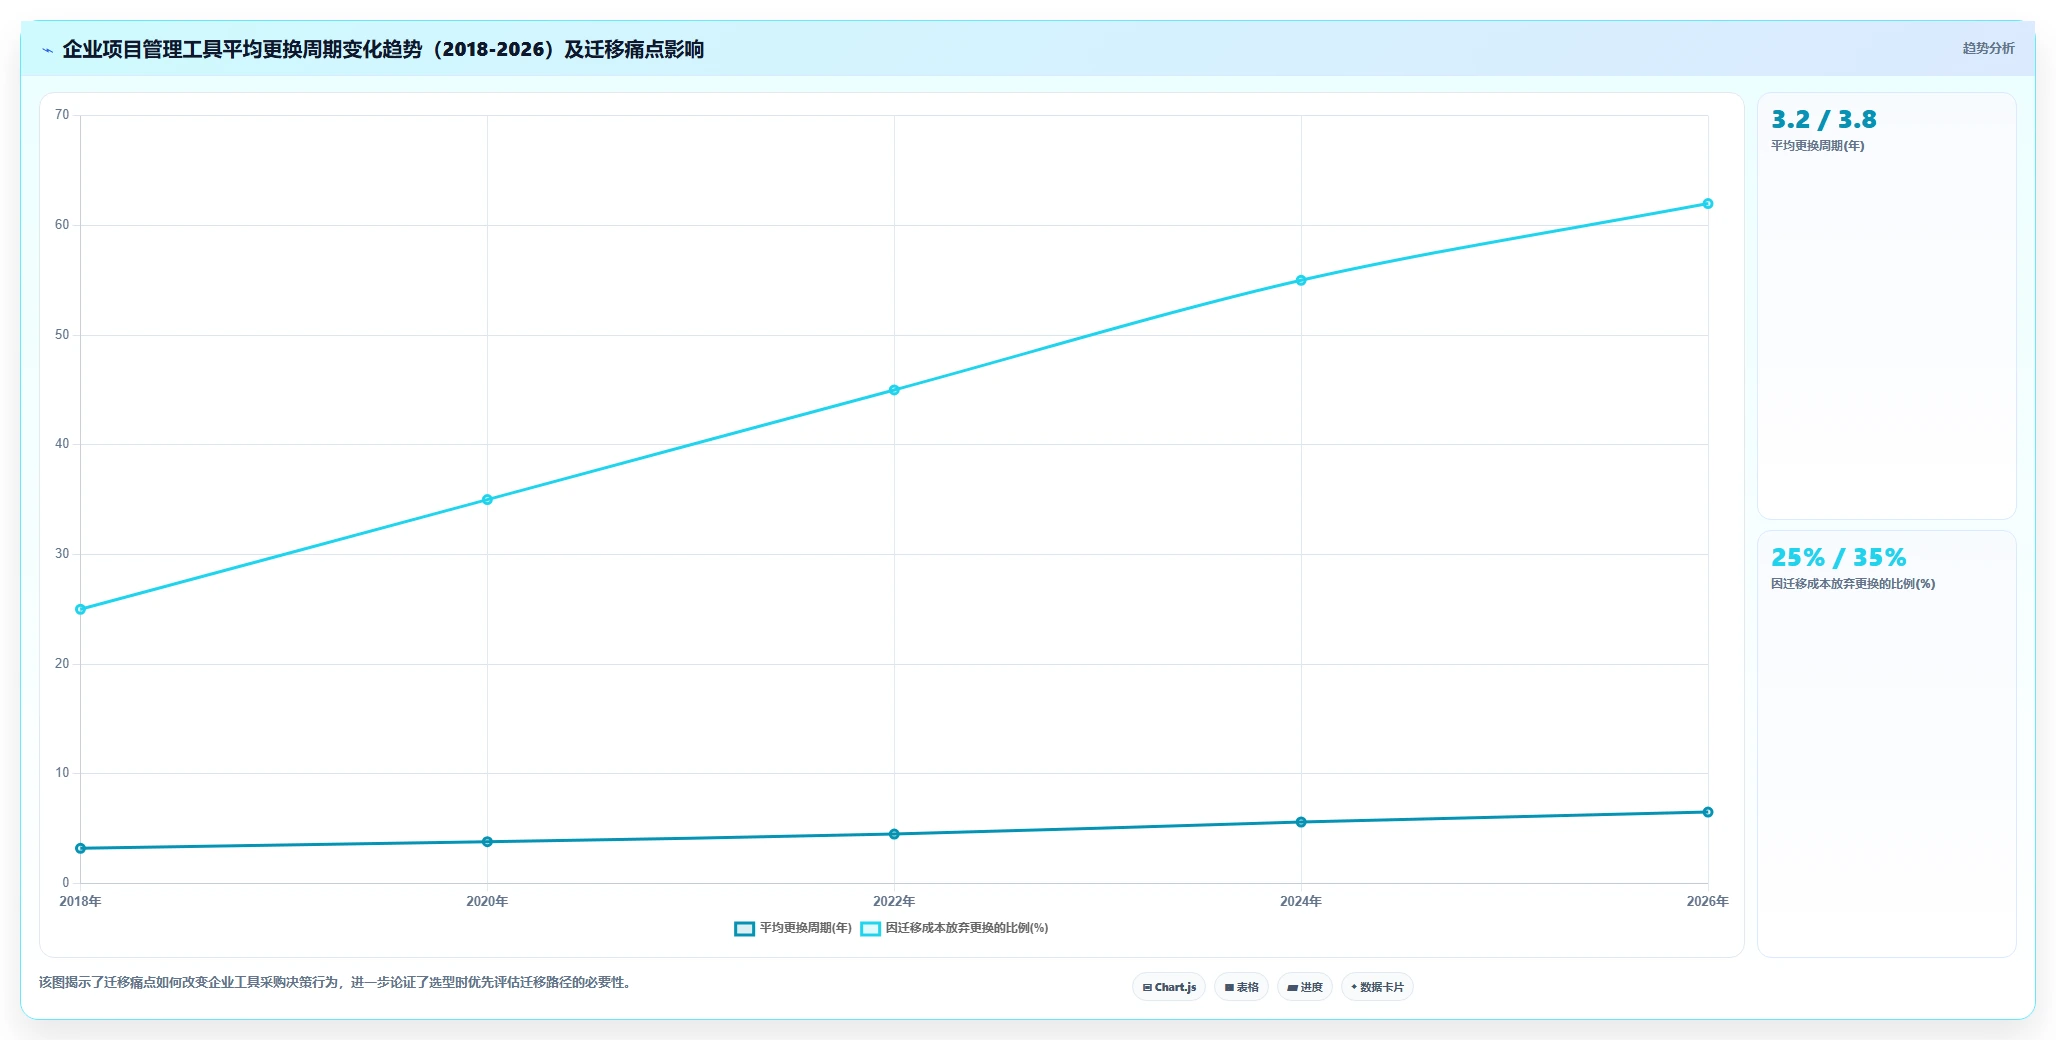Toggle the 平均更换周期(年) legend swatch
This screenshot has height=1040, width=2056.
(x=744, y=929)
